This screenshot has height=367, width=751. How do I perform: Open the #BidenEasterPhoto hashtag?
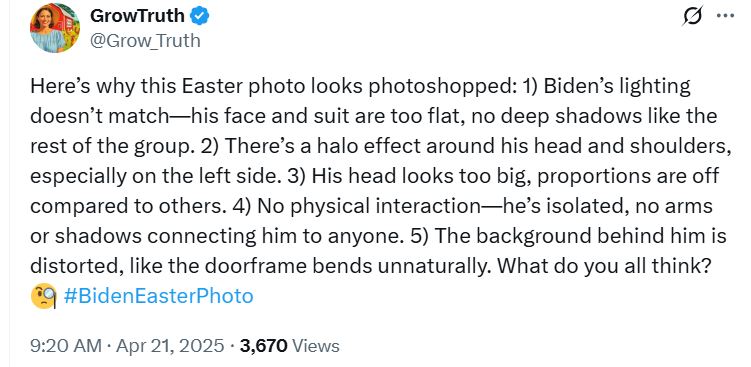click(158, 297)
